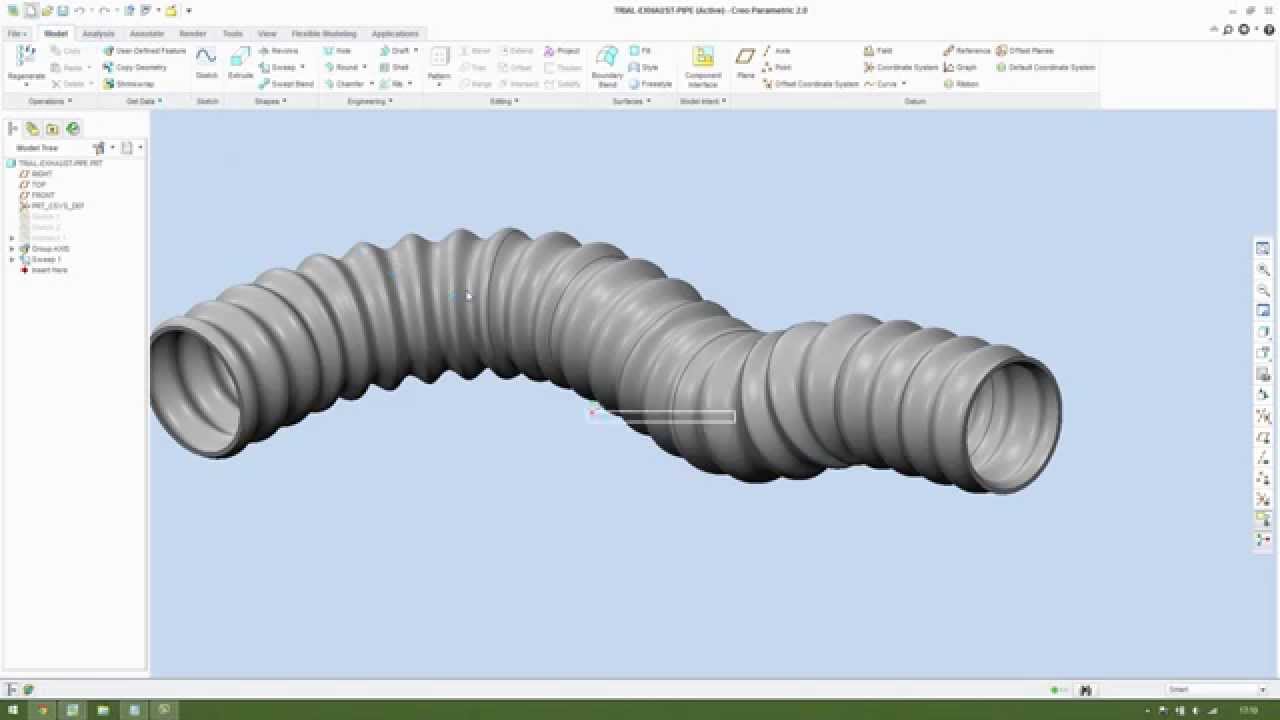Click the Offset Planes tool
Image resolution: width=1280 pixels, height=720 pixels.
click(x=1025, y=51)
